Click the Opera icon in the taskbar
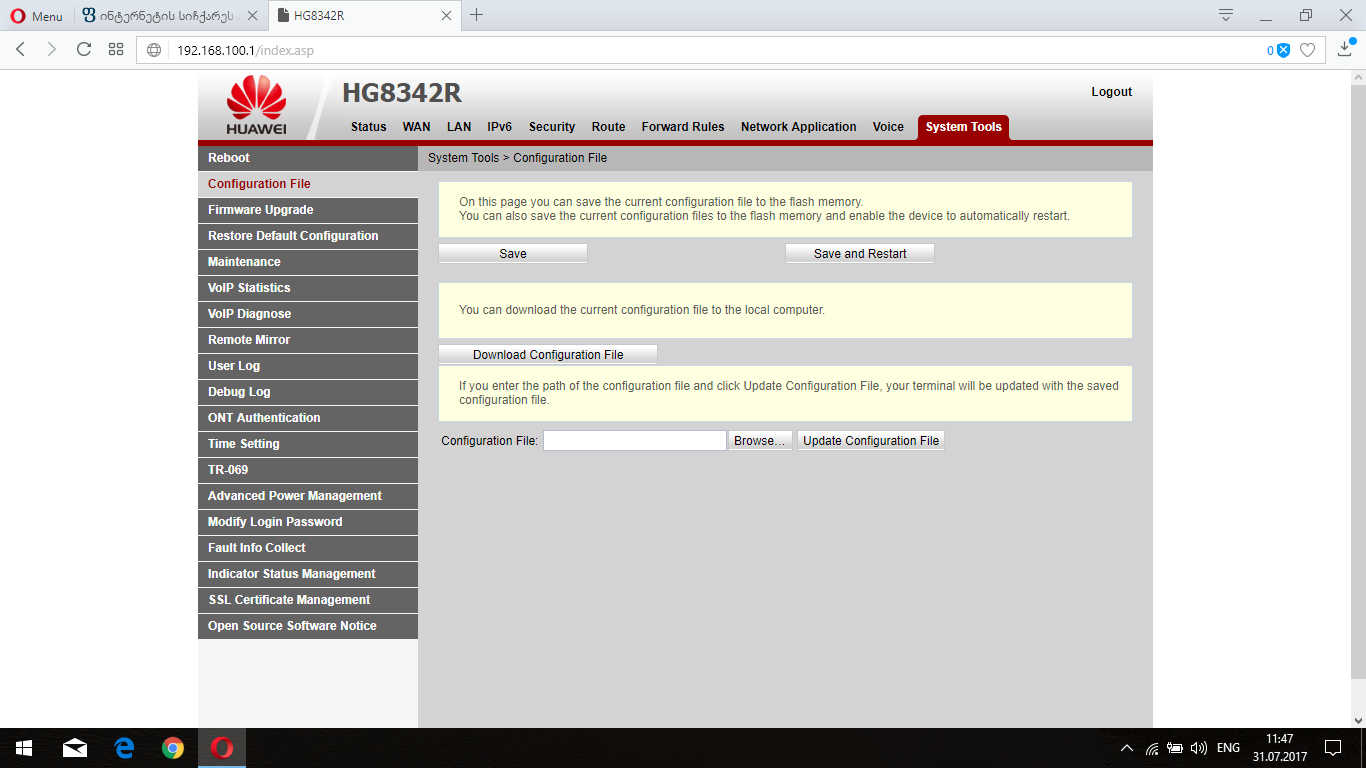 pyautogui.click(x=222, y=748)
